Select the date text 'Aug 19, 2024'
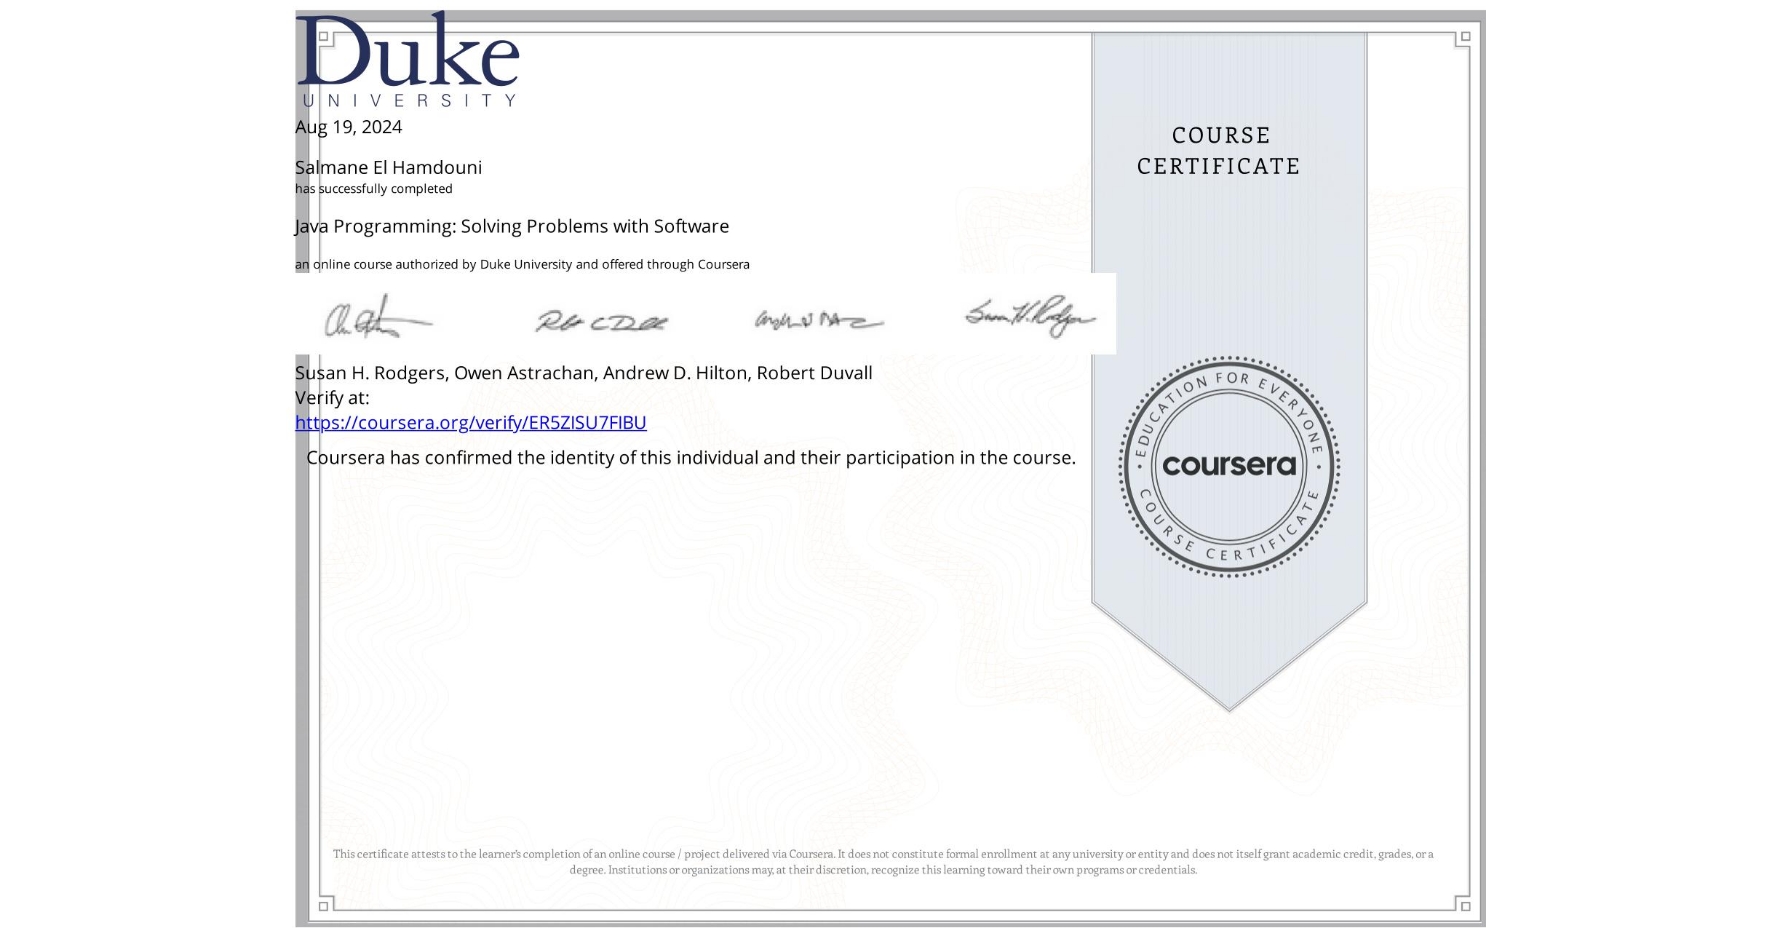Viewport: 1772px width, 928px height. click(348, 127)
